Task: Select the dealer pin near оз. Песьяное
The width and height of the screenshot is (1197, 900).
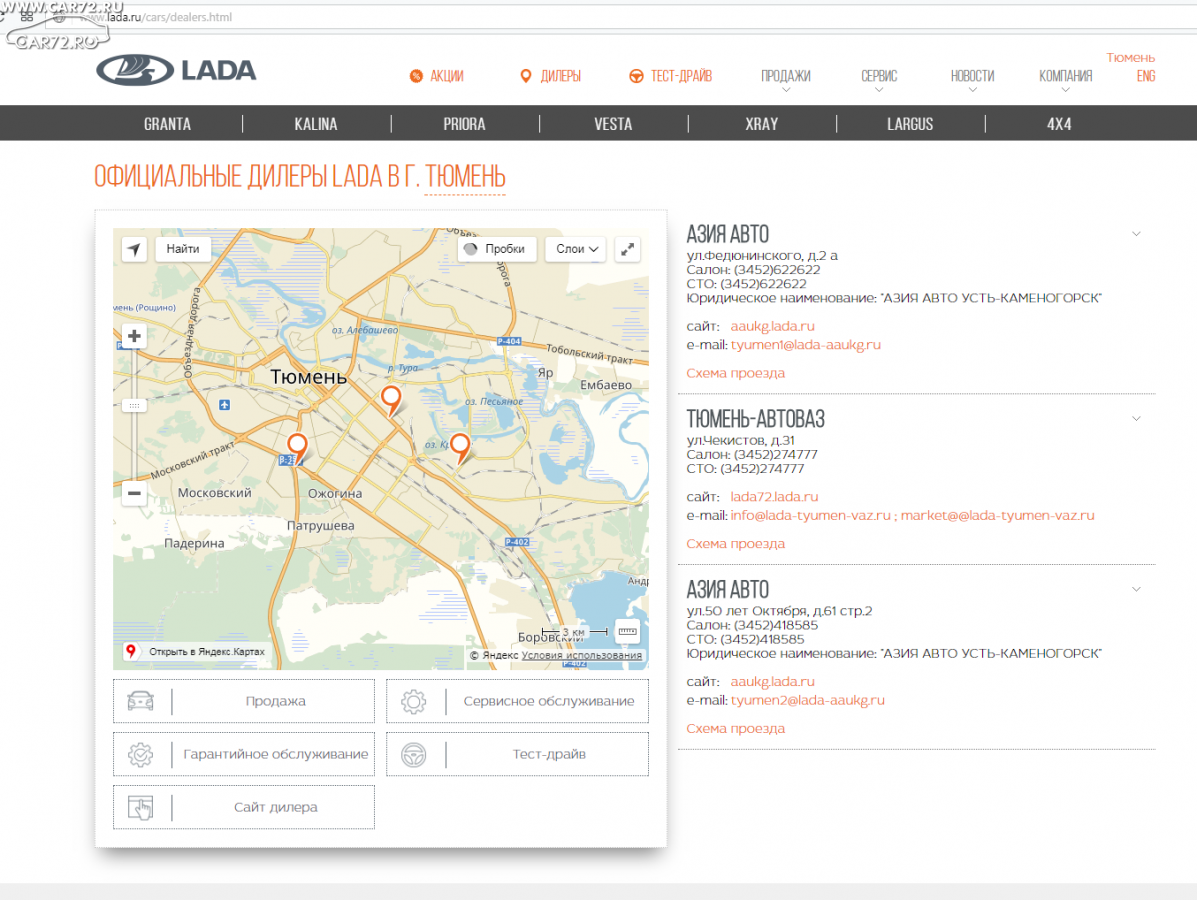Action: coord(460,448)
